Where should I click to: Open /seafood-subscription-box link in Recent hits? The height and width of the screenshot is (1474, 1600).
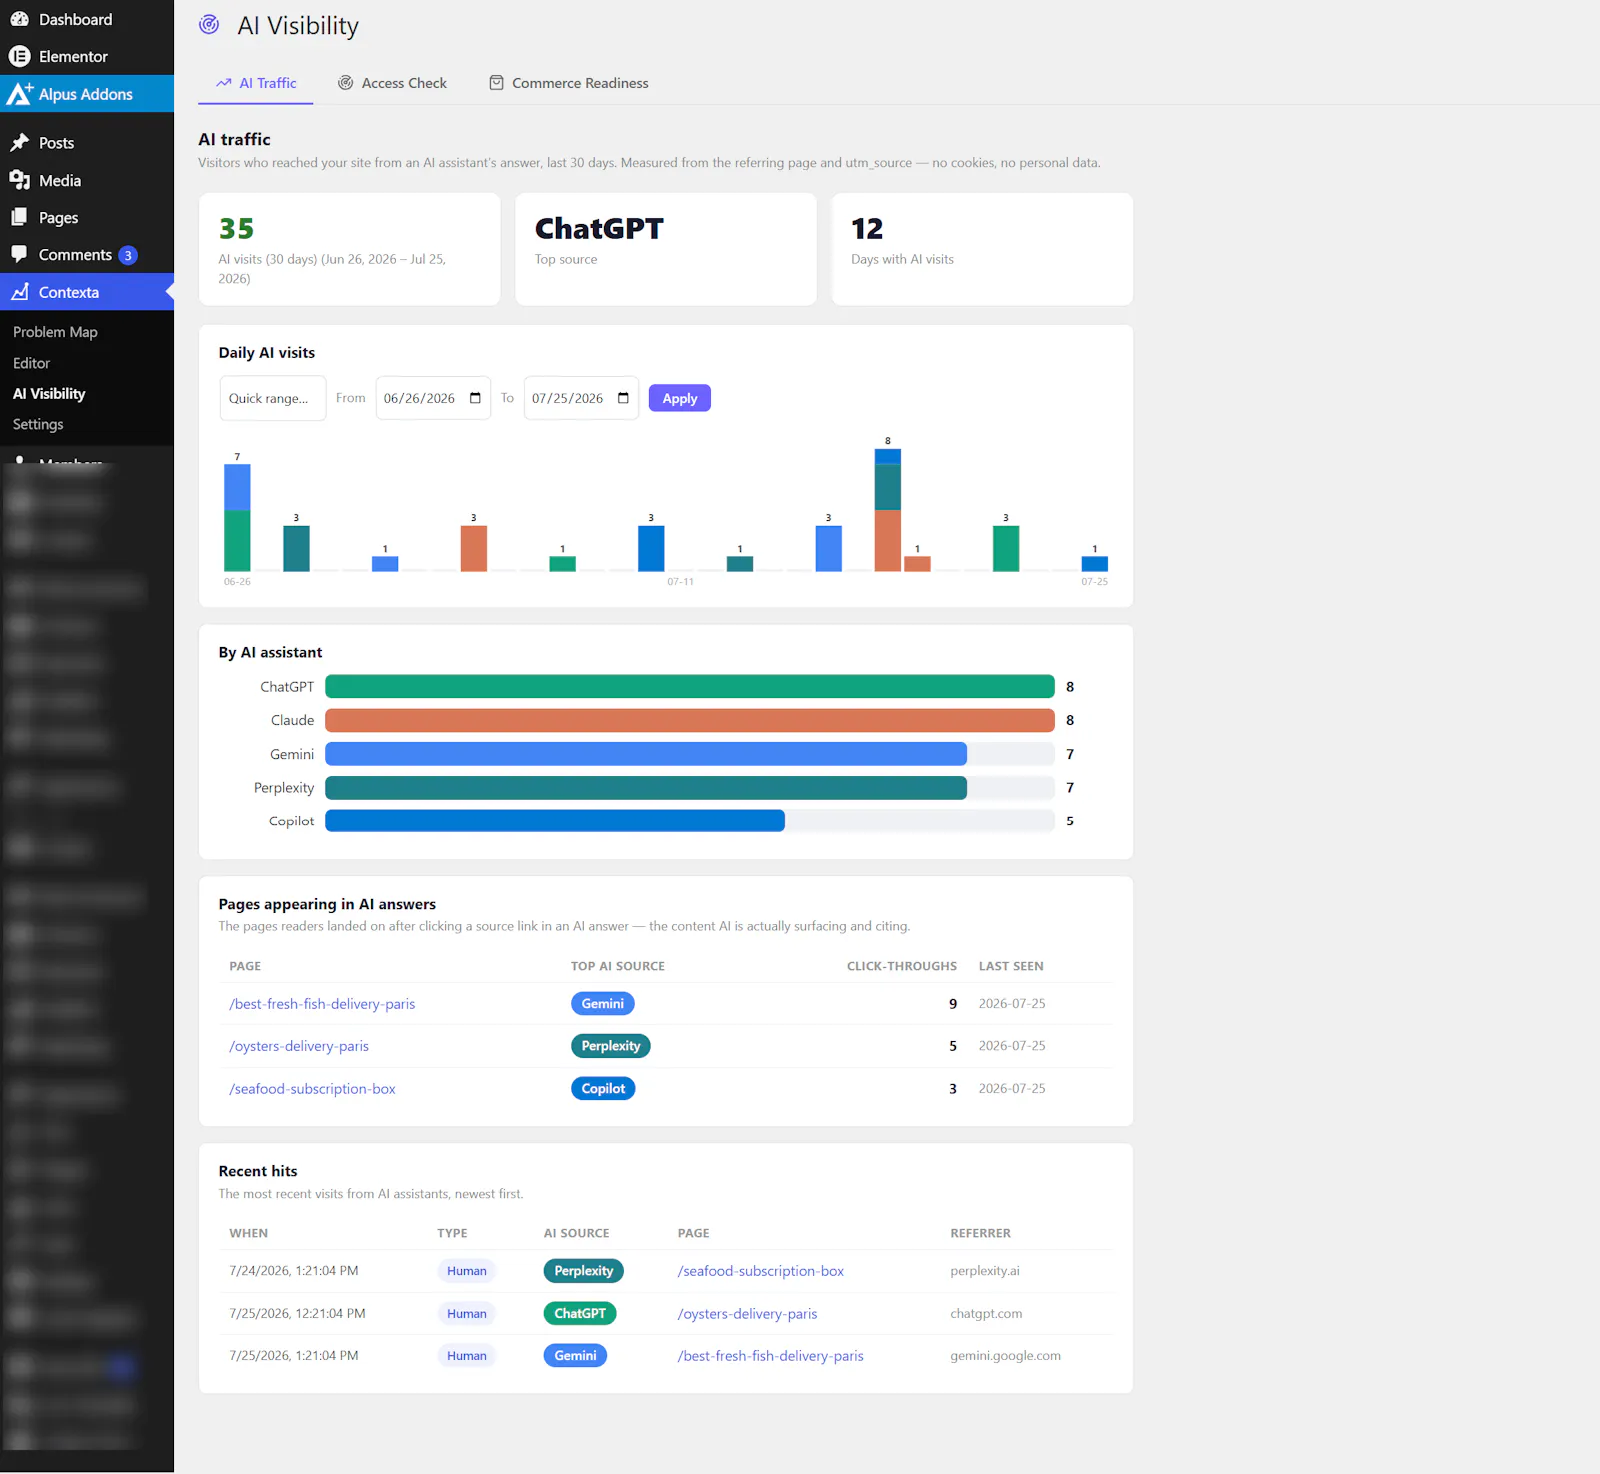761,1271
